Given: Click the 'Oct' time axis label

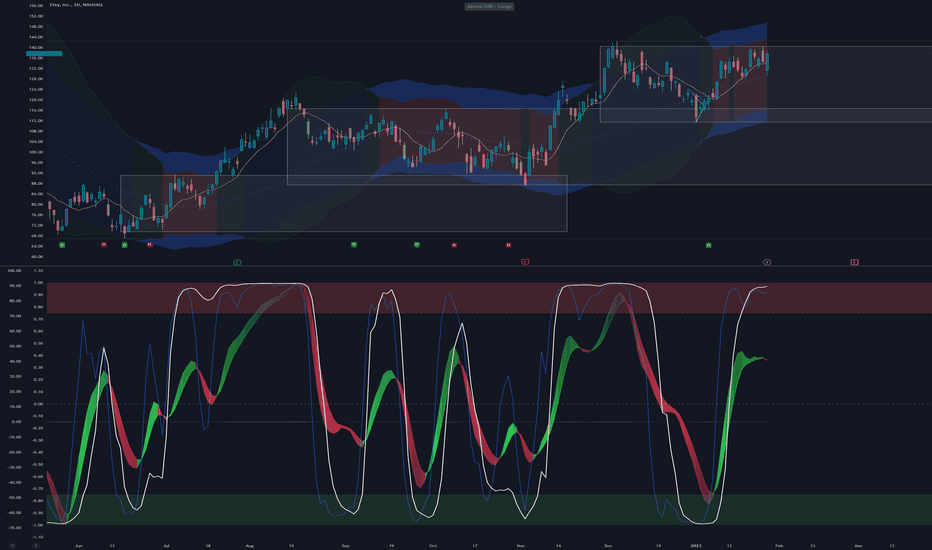Looking at the screenshot, I should 433,545.
